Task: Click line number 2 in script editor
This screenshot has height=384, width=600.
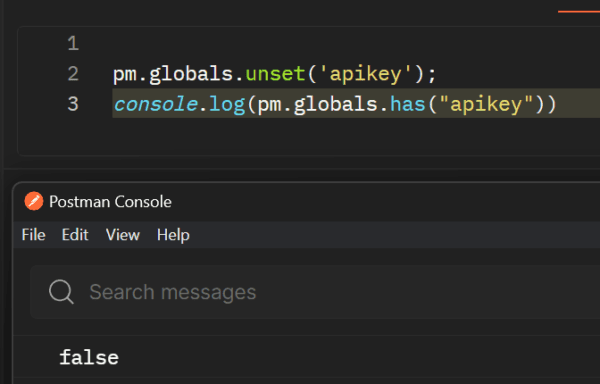Action: pos(73,73)
